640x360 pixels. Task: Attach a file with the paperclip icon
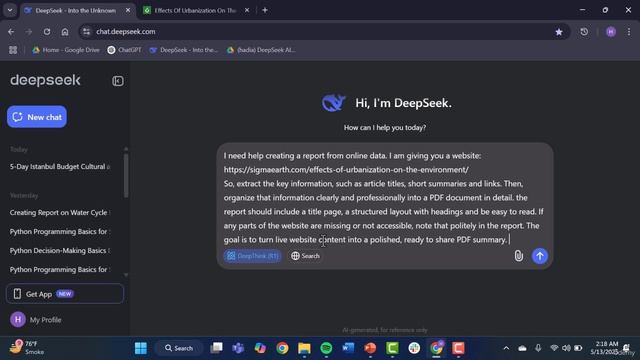518,256
